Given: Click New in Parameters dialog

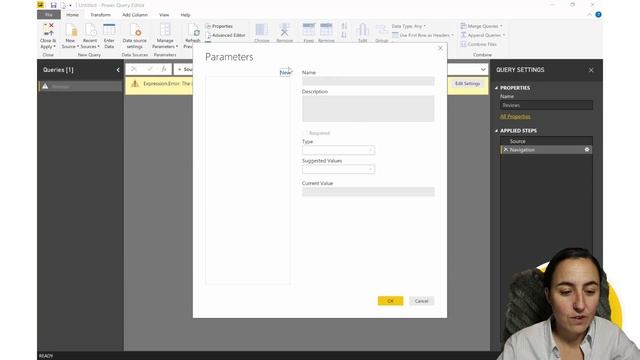Looking at the screenshot, I should pyautogui.click(x=285, y=72).
